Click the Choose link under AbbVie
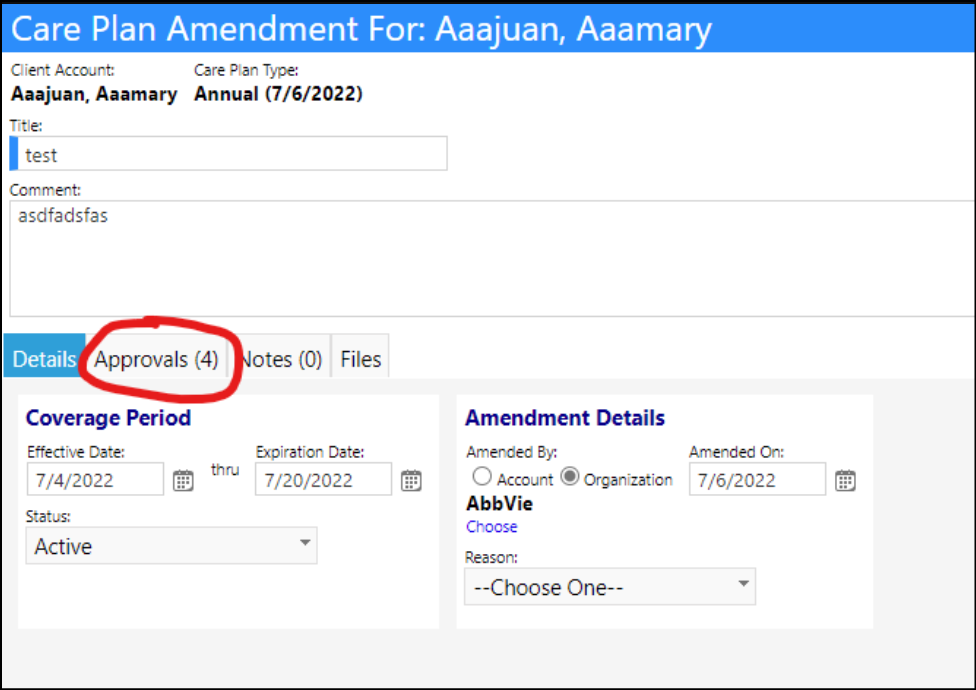 pos(492,526)
